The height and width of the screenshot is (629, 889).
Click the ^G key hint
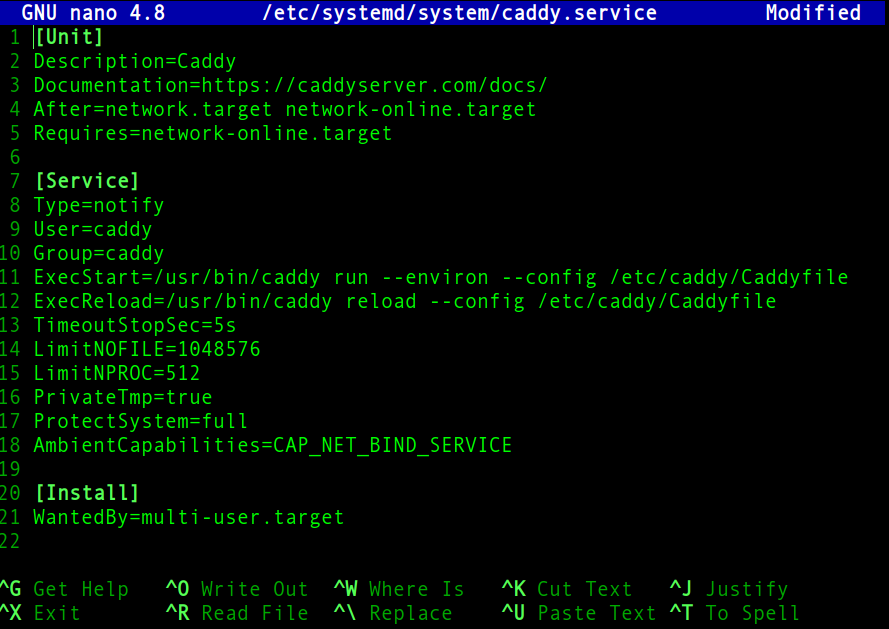click(x=11, y=589)
